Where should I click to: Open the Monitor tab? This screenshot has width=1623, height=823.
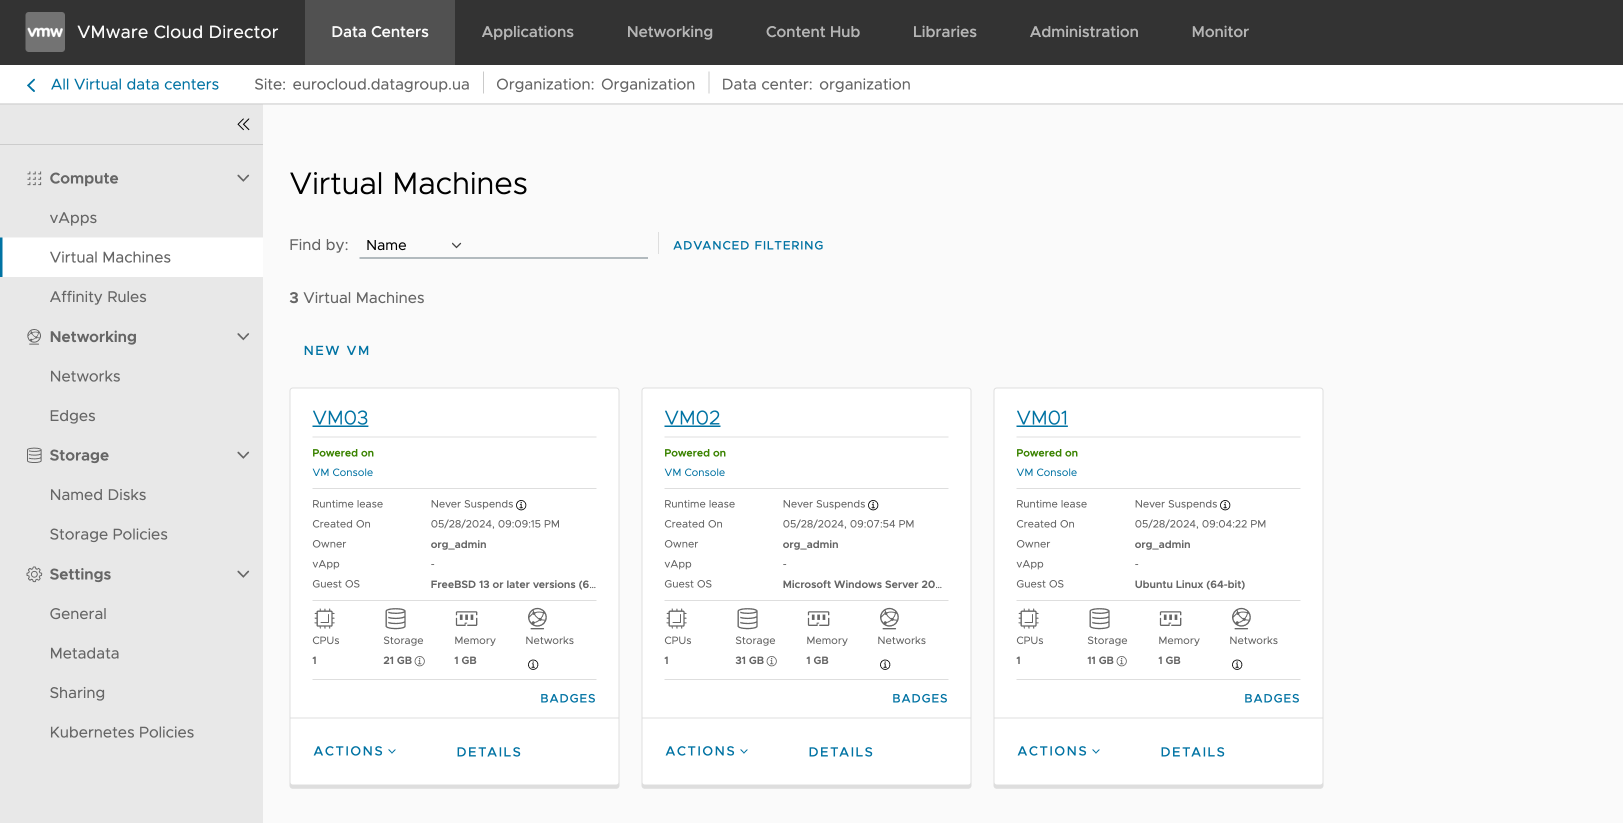point(1220,32)
